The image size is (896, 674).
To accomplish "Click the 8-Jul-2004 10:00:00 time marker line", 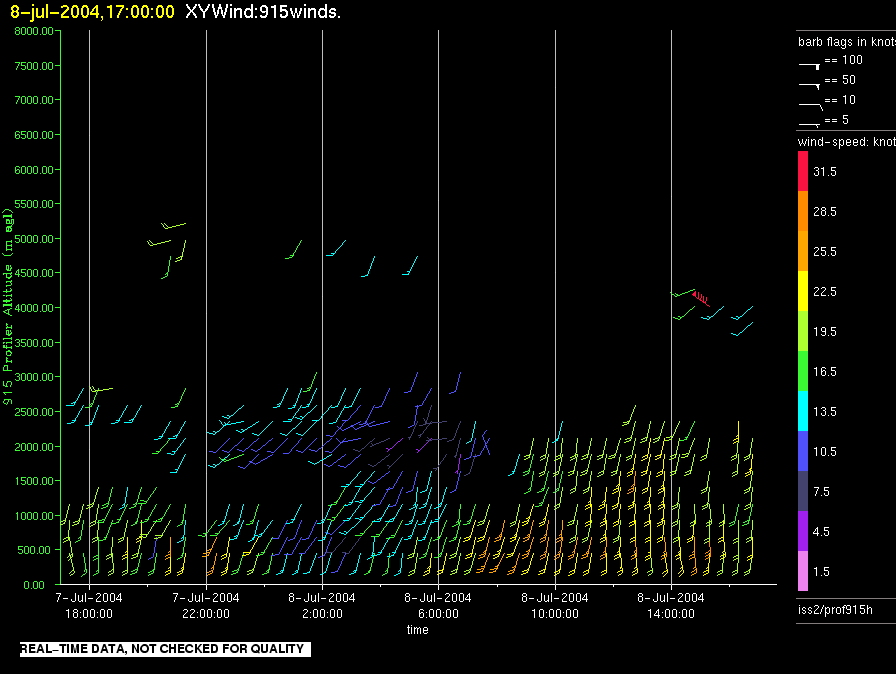I will pos(555,307).
